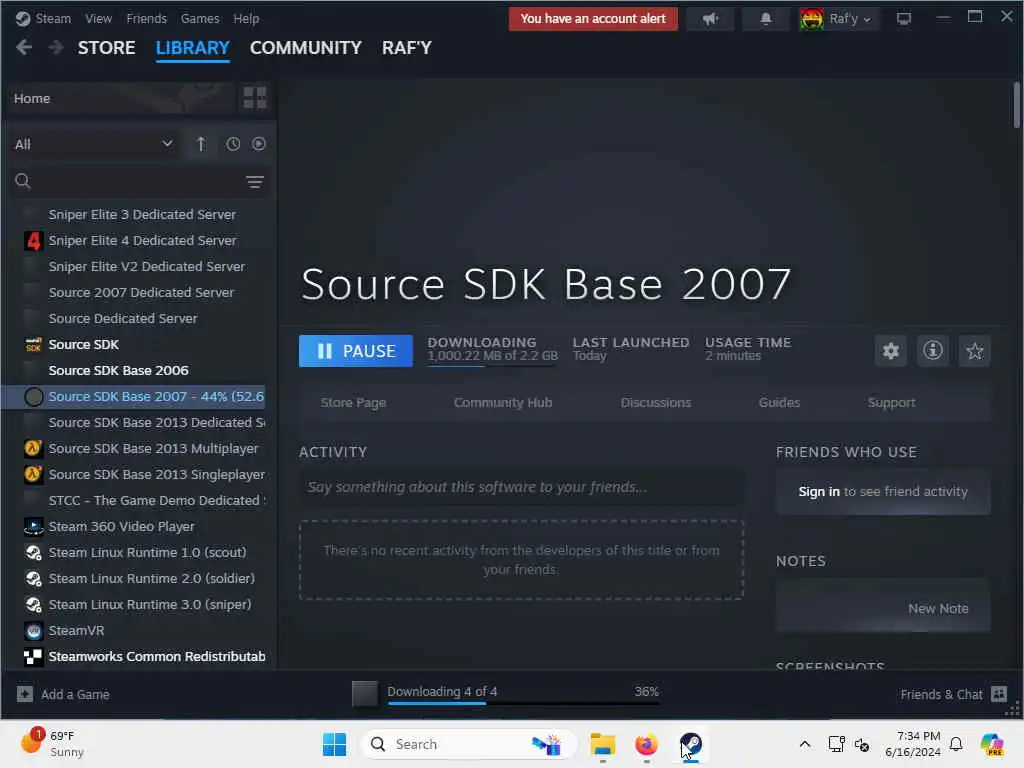Open the Games menu
Image resolution: width=1024 pixels, height=768 pixels.
[200, 18]
